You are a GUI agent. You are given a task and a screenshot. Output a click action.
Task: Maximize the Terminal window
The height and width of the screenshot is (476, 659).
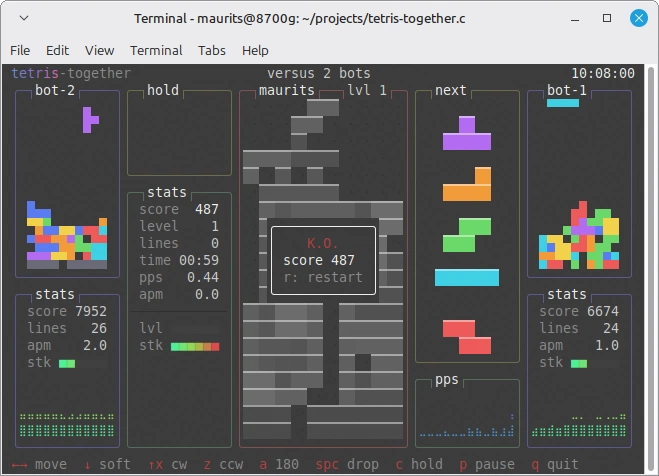pos(607,18)
